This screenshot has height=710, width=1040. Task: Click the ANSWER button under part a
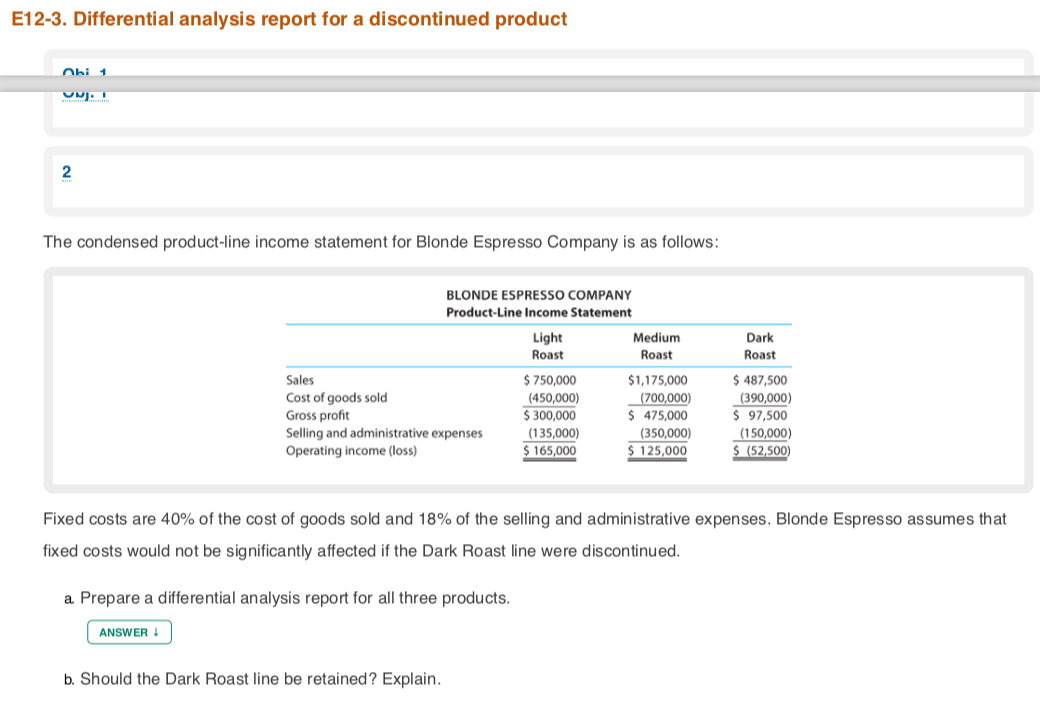pos(129,632)
